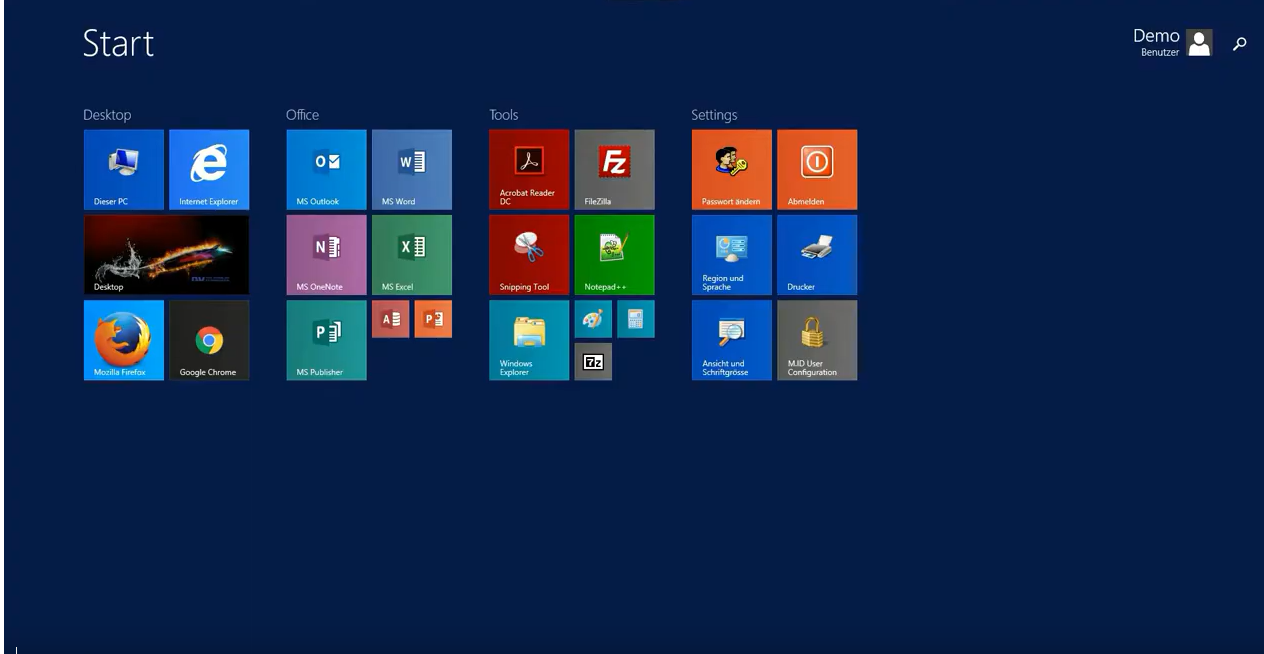Open MS Word tile
The width and height of the screenshot is (1264, 654).
pyautogui.click(x=411, y=169)
